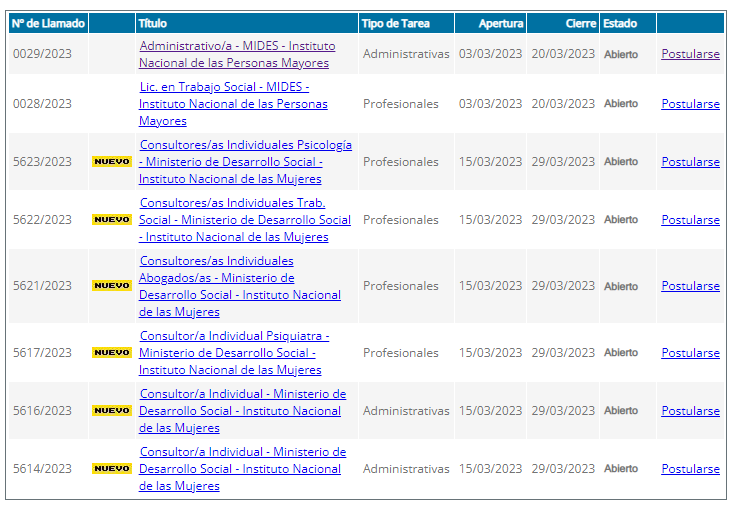Click the NUEVO badge for call 5617/2023
735x509 pixels.
pyautogui.click(x=112, y=353)
